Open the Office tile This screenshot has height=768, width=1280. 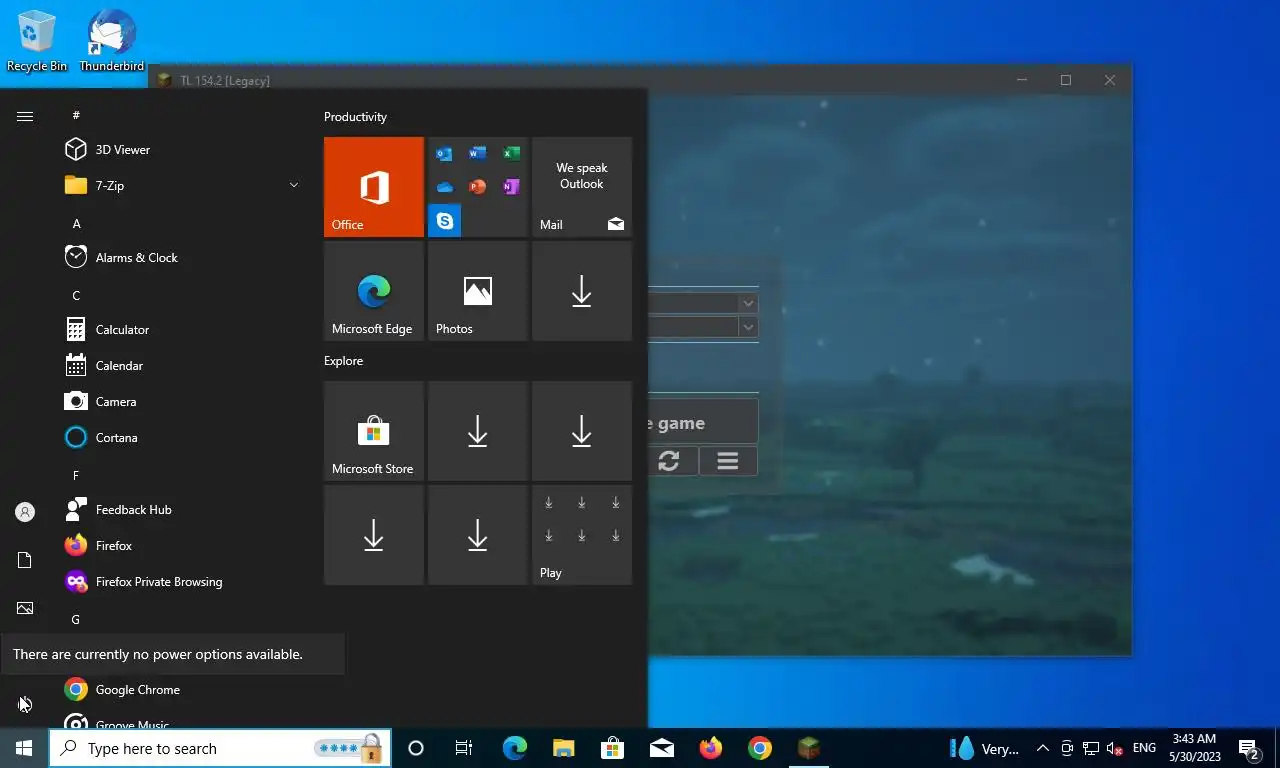374,187
